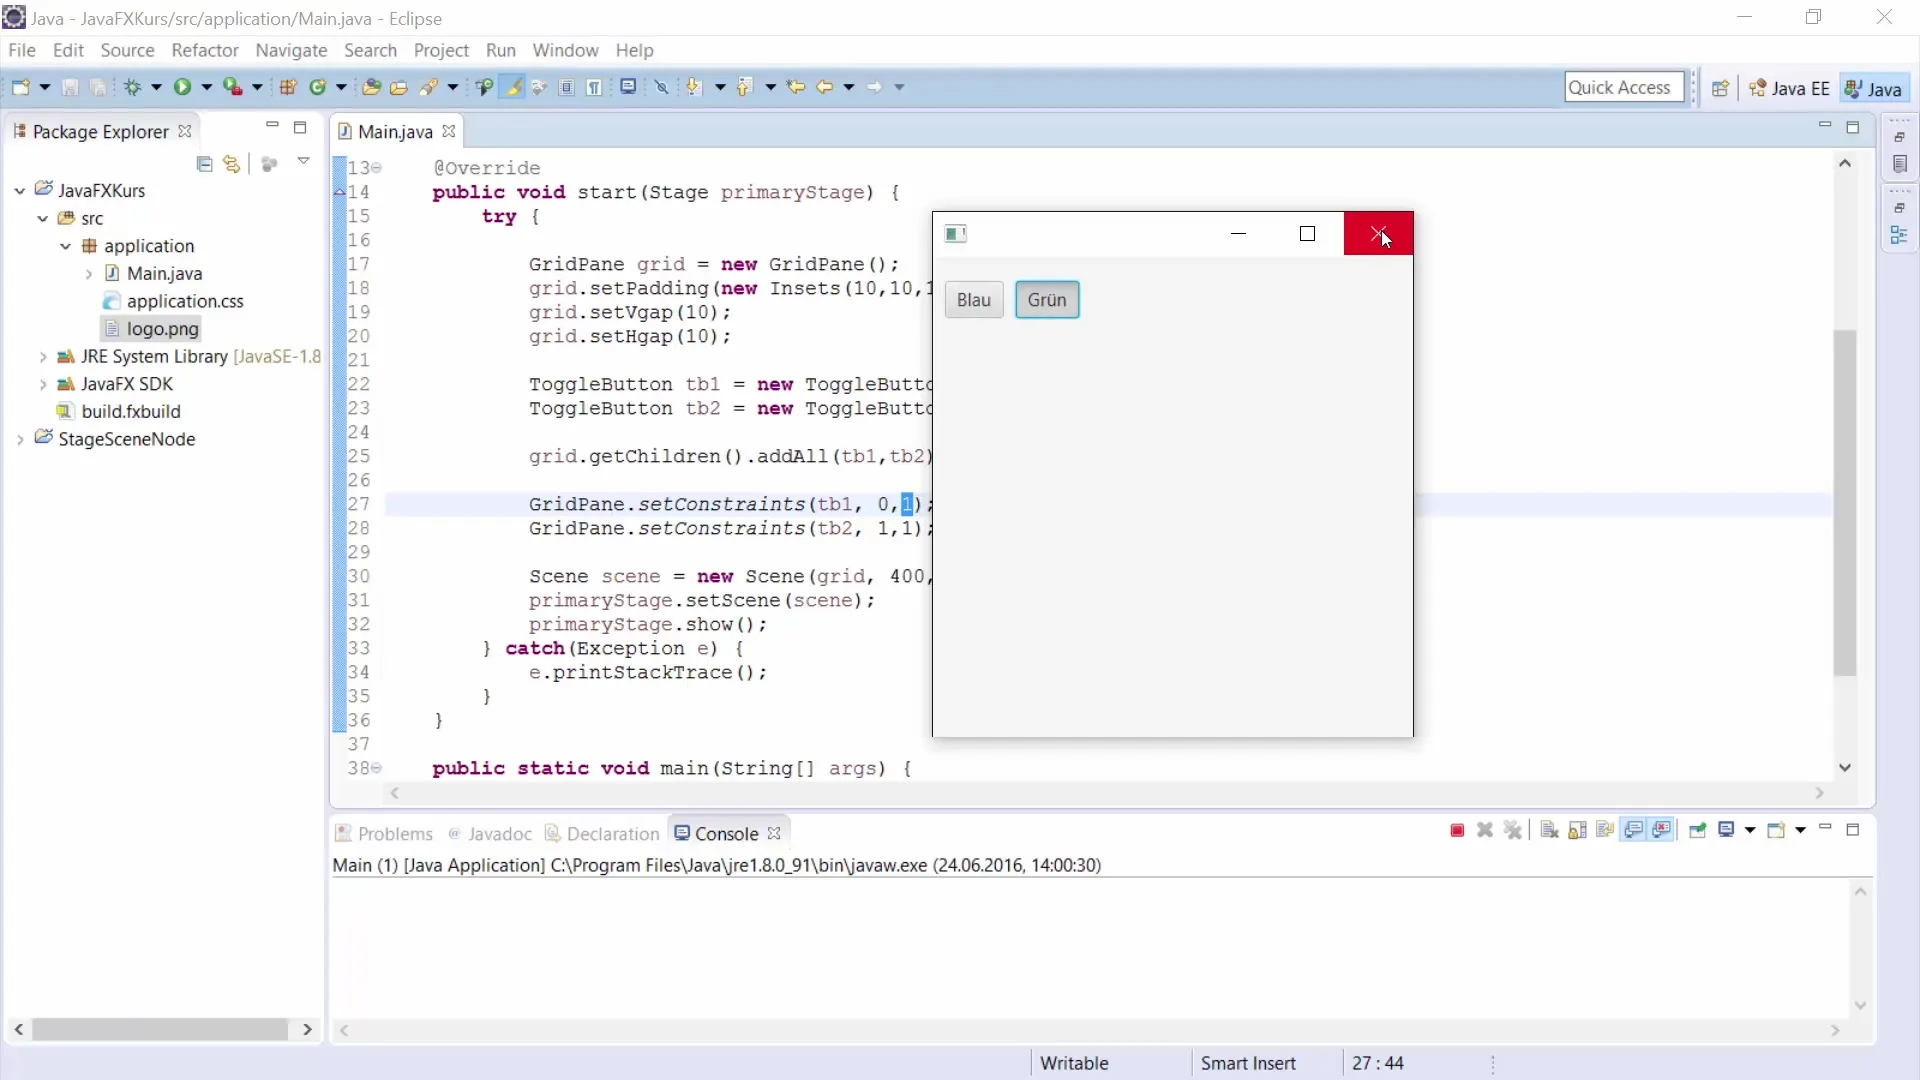
Task: Click the Pin Console icon
Action: click(x=1697, y=831)
